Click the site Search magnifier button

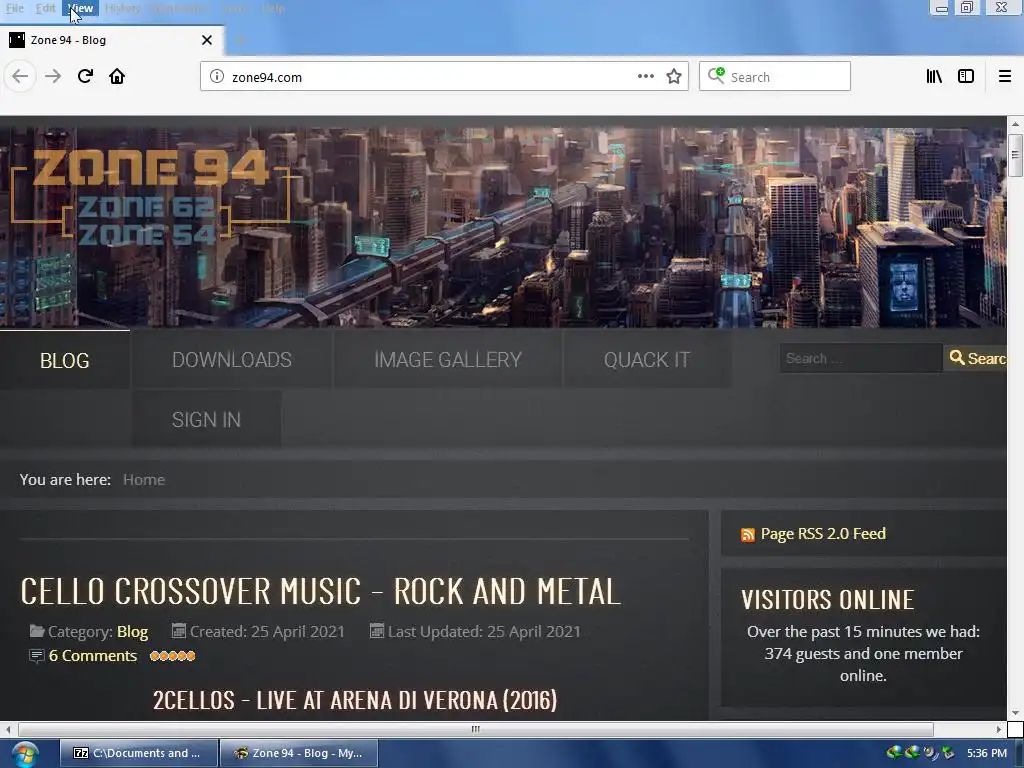click(x=978, y=358)
